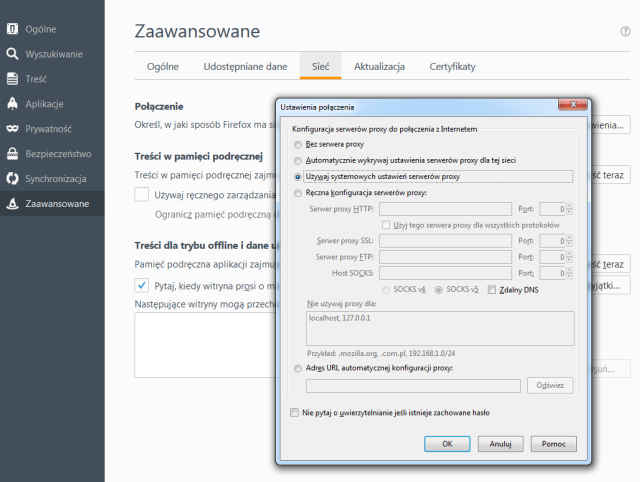640x482 pixels.
Task: Check Nie pytaj o uwierzytelnianie option
Action: point(294,412)
